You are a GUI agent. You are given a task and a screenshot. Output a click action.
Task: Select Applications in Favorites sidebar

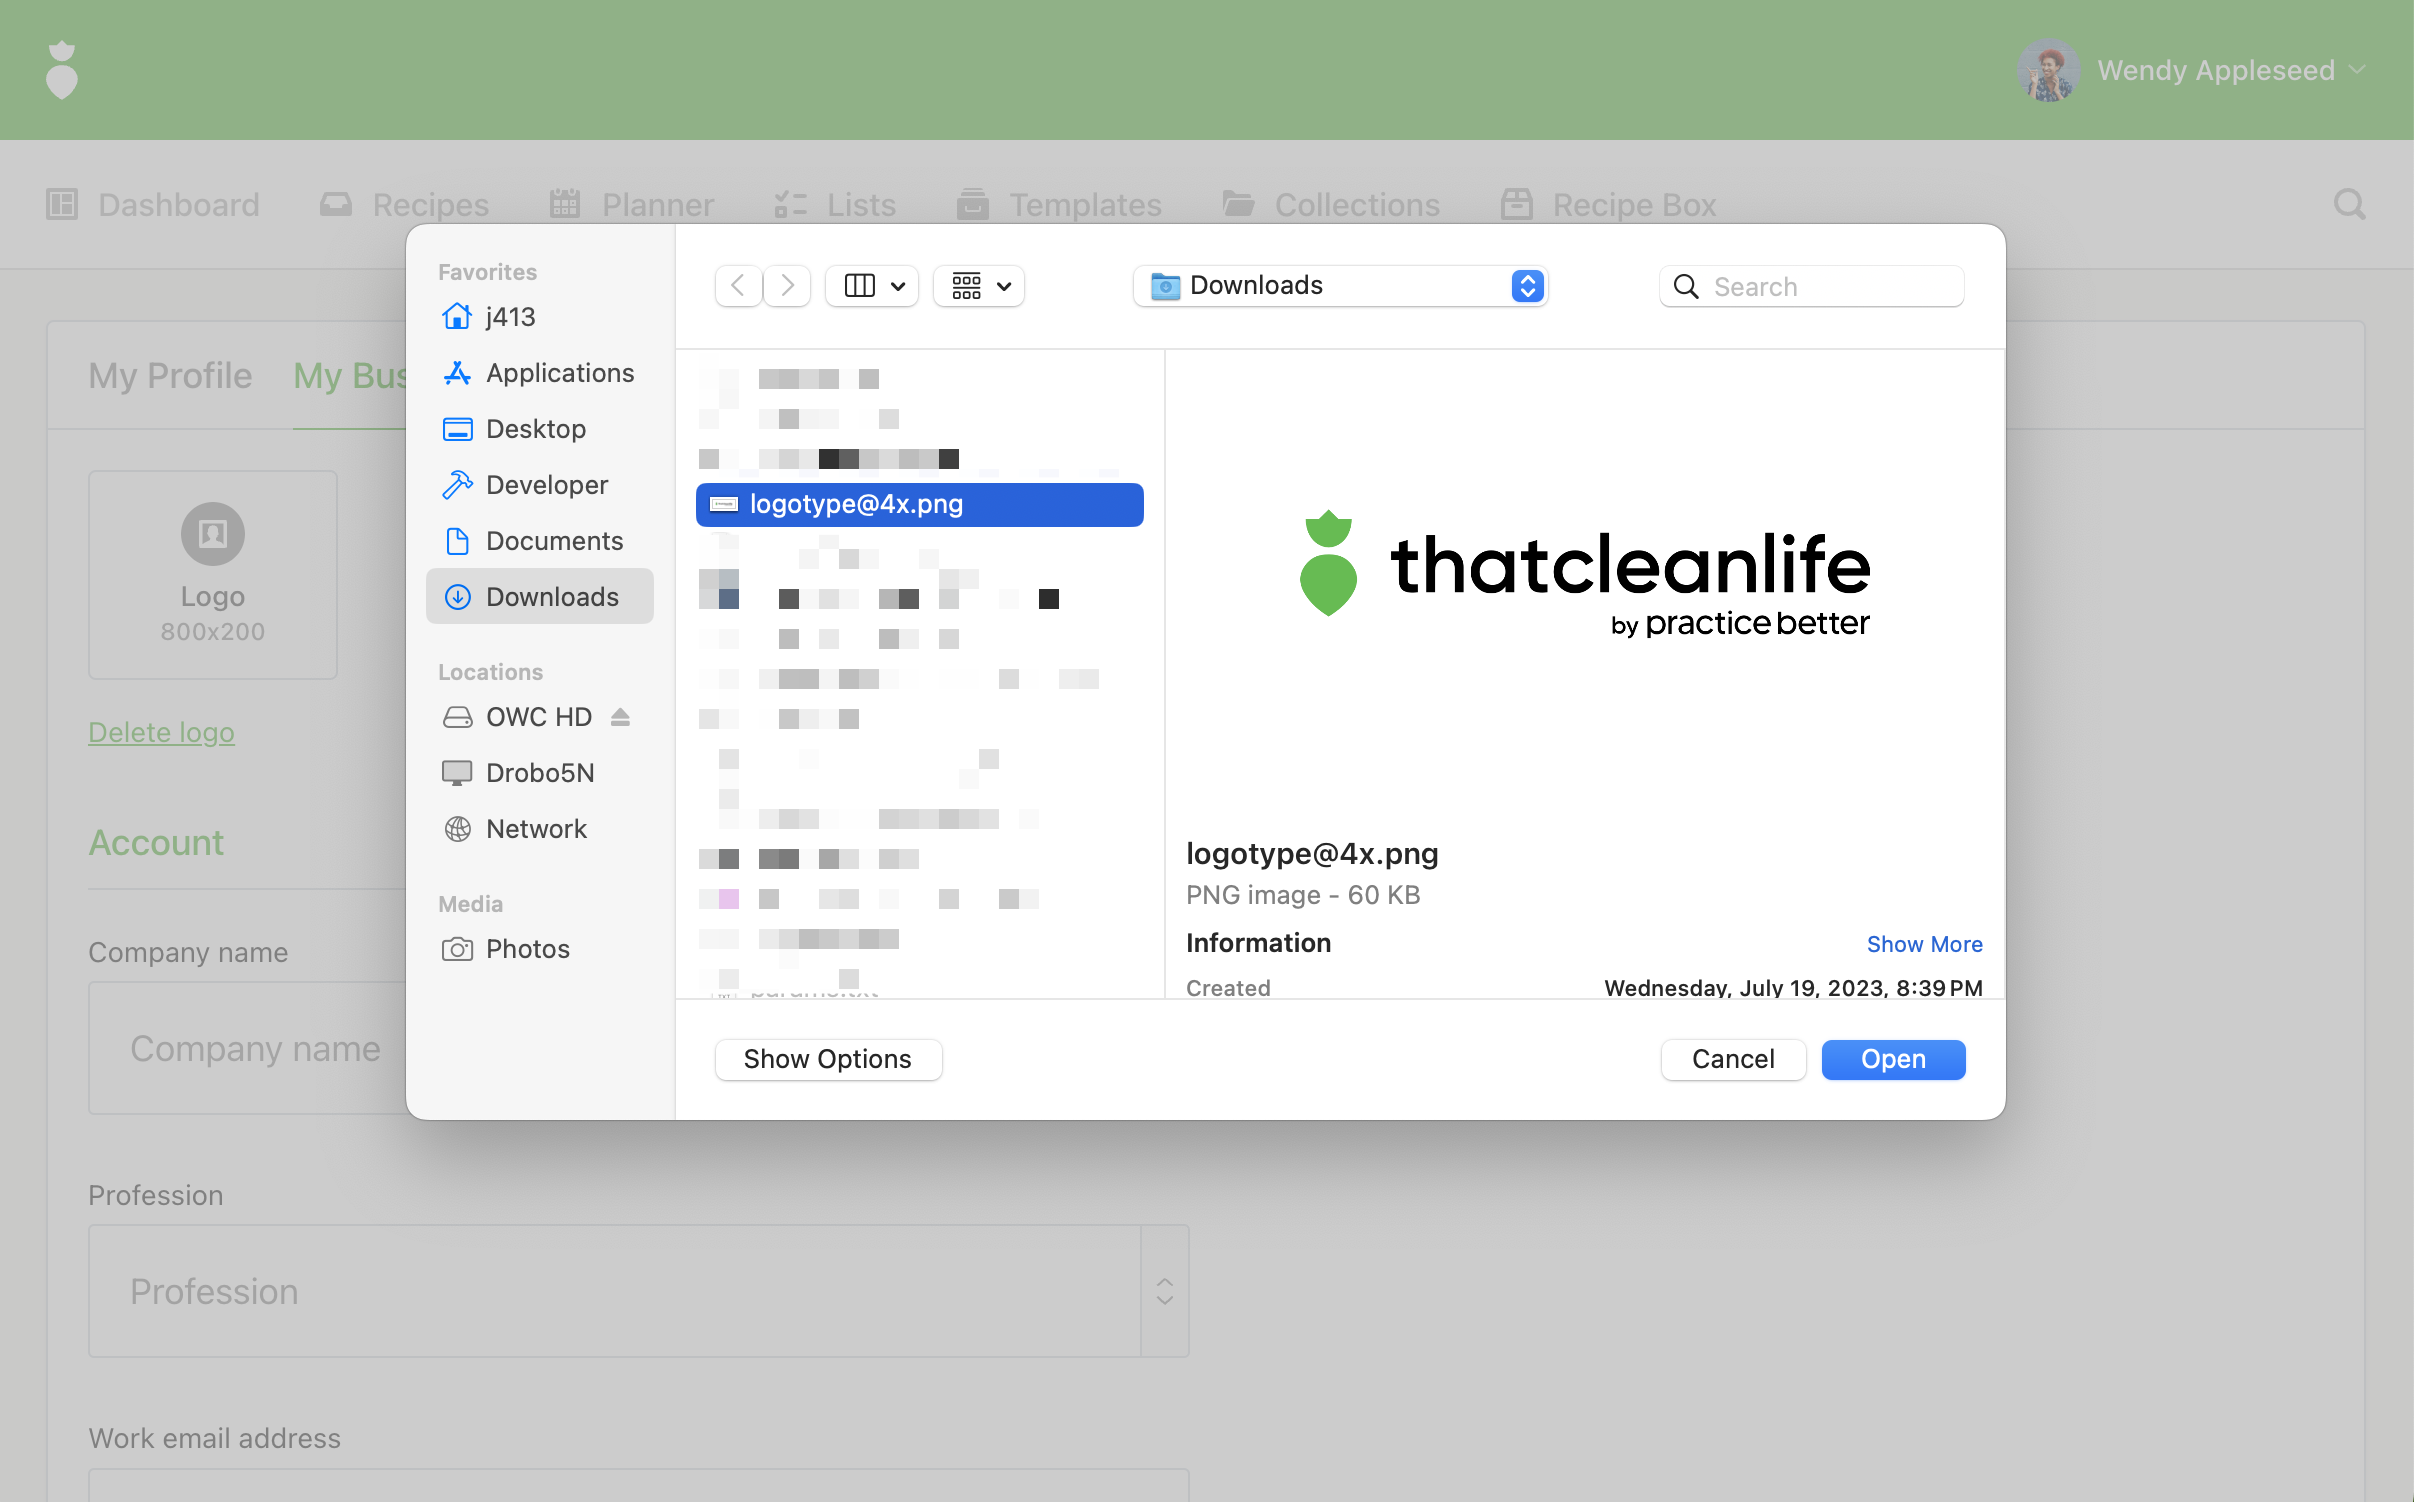tap(559, 373)
